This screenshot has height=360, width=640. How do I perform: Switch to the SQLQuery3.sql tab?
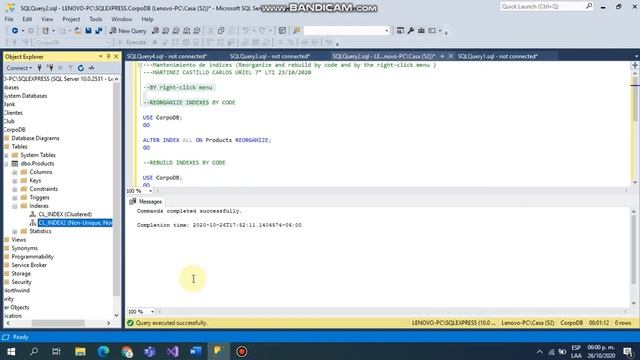270,56
